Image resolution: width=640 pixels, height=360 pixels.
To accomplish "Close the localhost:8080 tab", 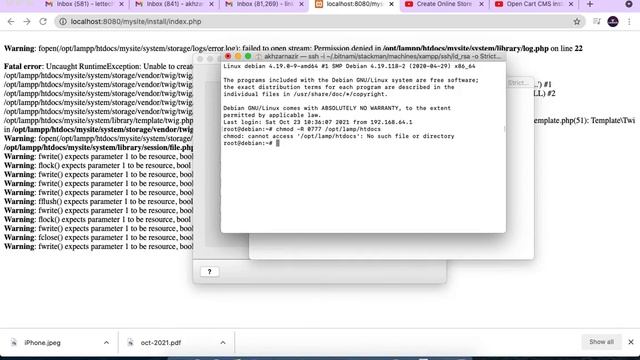I will [x=391, y=4].
